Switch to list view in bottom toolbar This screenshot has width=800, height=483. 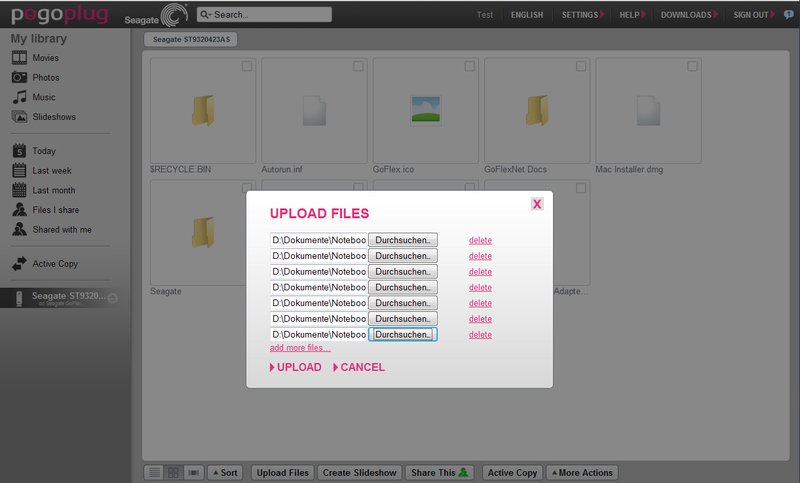tap(154, 472)
